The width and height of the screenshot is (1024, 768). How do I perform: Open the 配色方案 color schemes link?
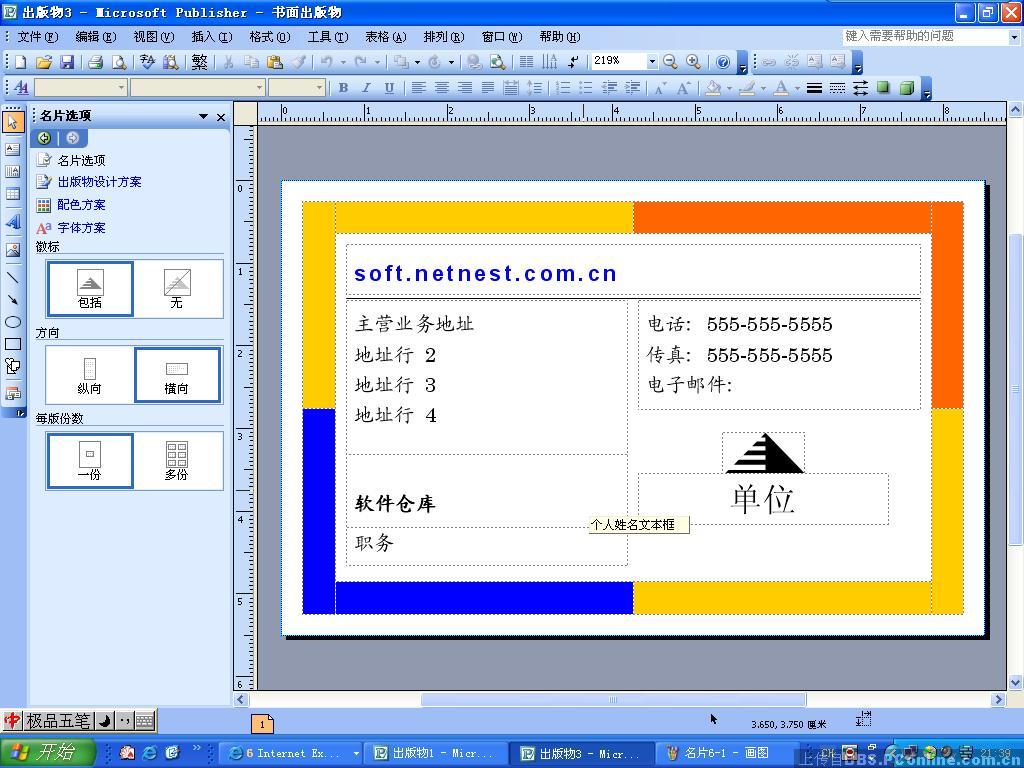tap(81, 205)
